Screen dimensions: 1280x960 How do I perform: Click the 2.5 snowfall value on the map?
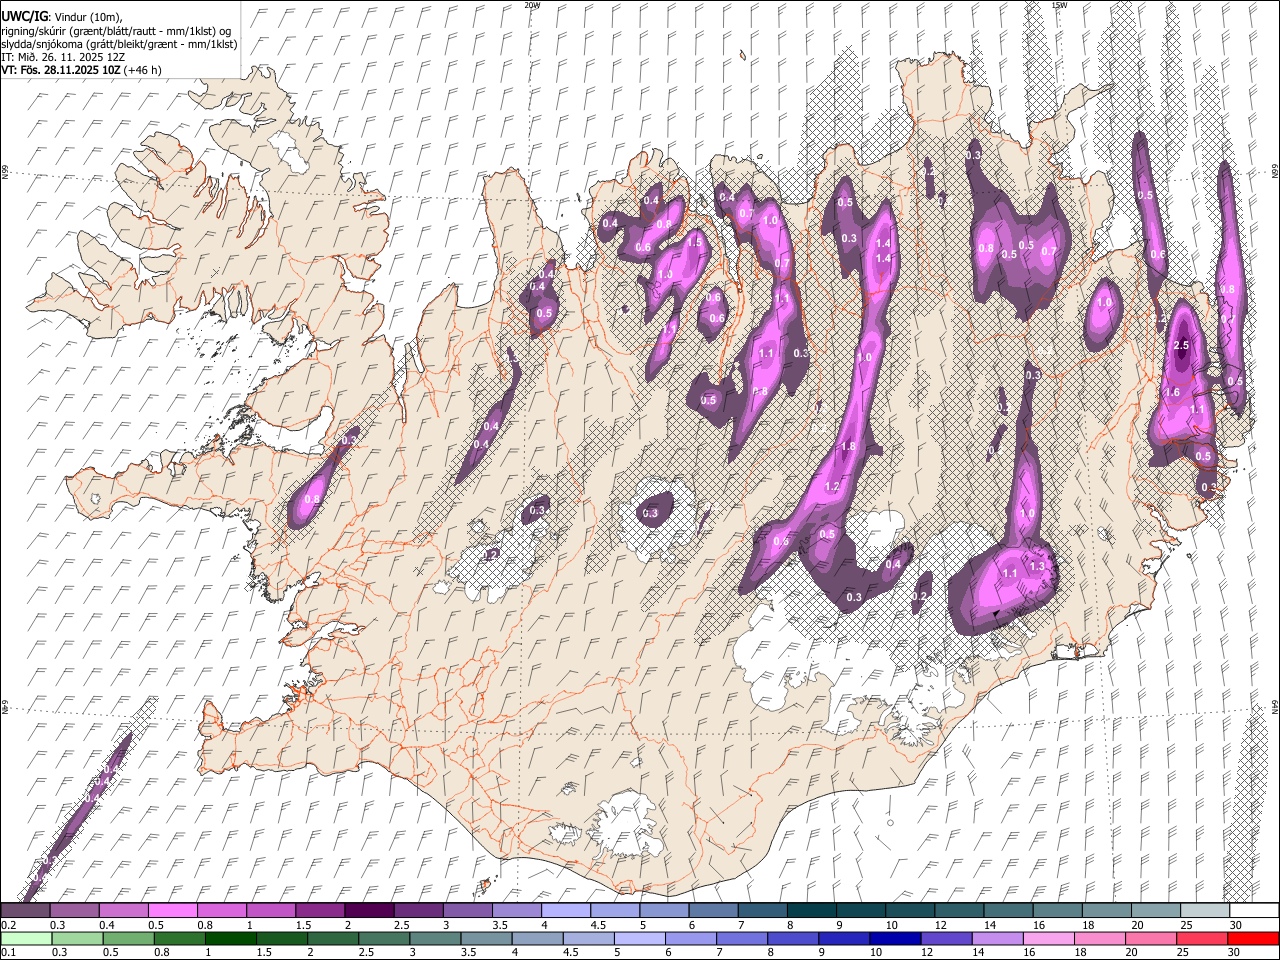(x=1181, y=345)
